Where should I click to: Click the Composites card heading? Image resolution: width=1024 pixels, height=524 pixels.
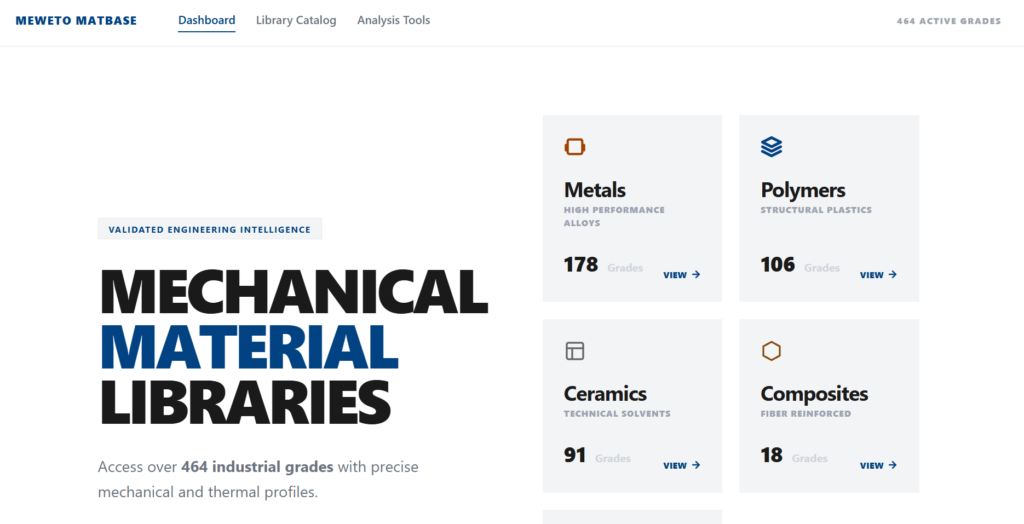point(814,394)
